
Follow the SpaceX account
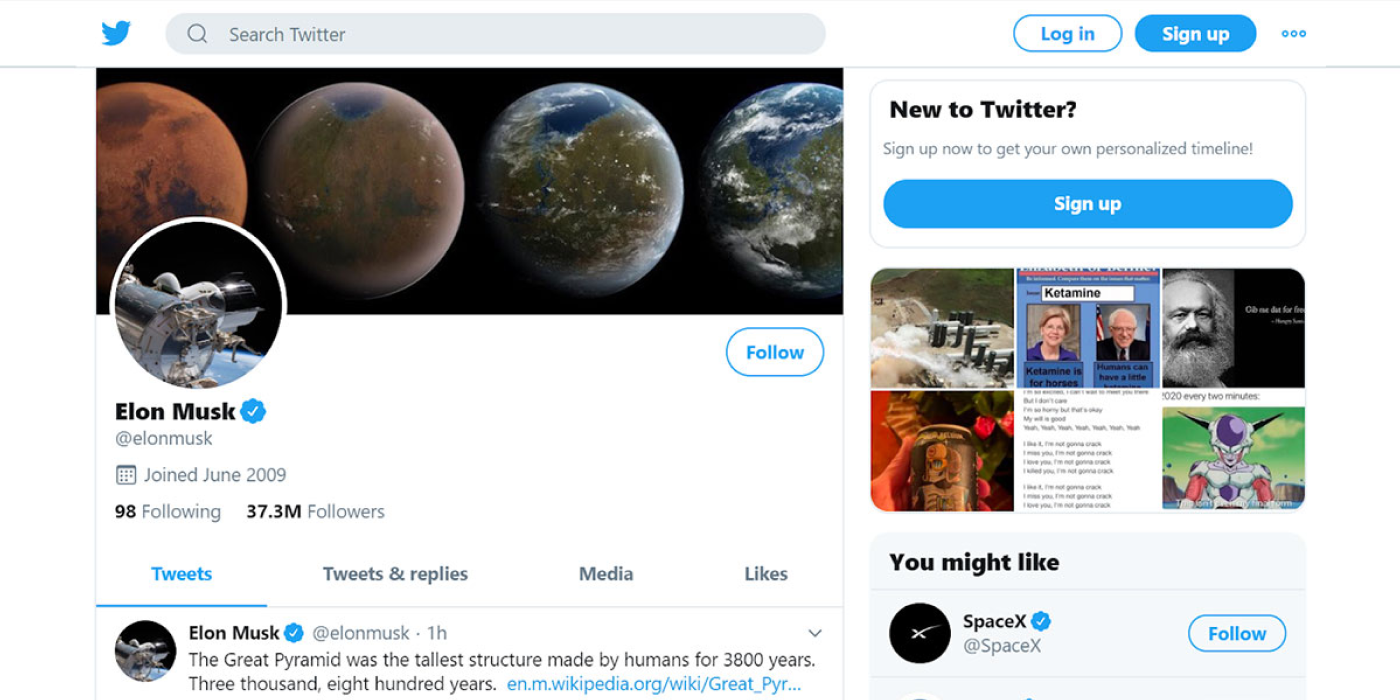click(1237, 633)
